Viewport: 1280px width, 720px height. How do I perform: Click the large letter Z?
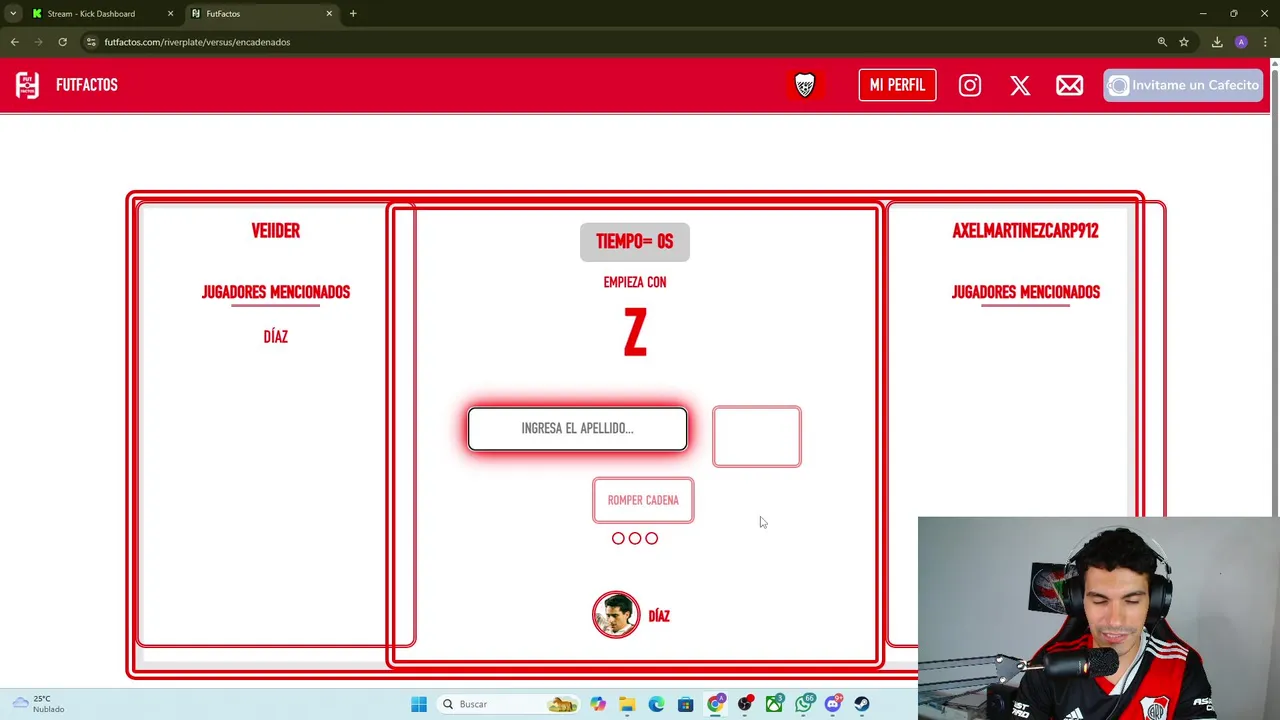click(635, 333)
